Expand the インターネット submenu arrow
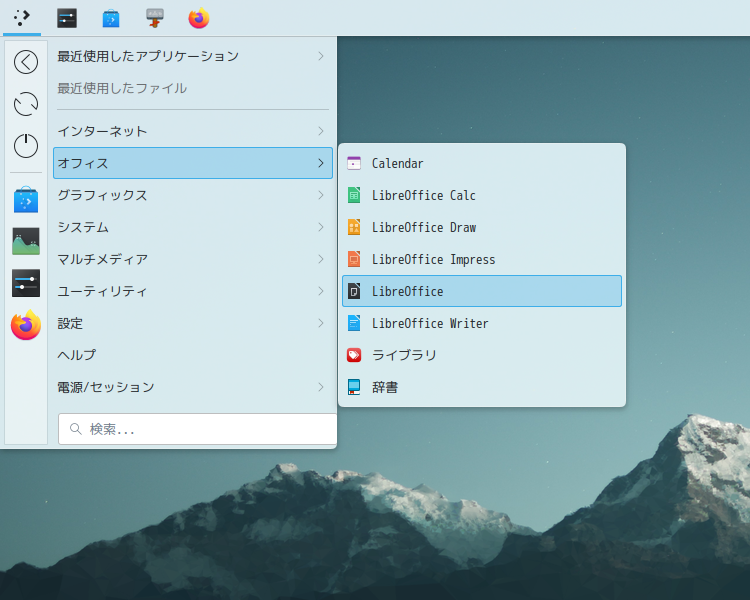 [x=321, y=131]
